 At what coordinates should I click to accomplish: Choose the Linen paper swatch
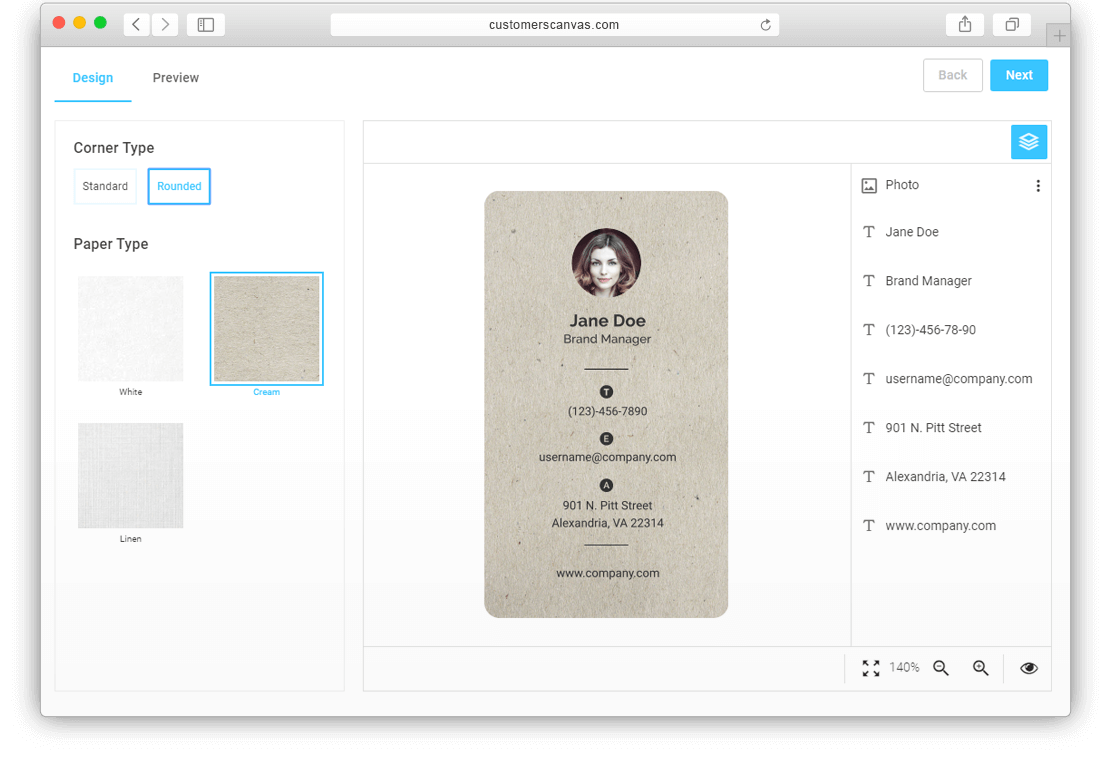point(130,476)
